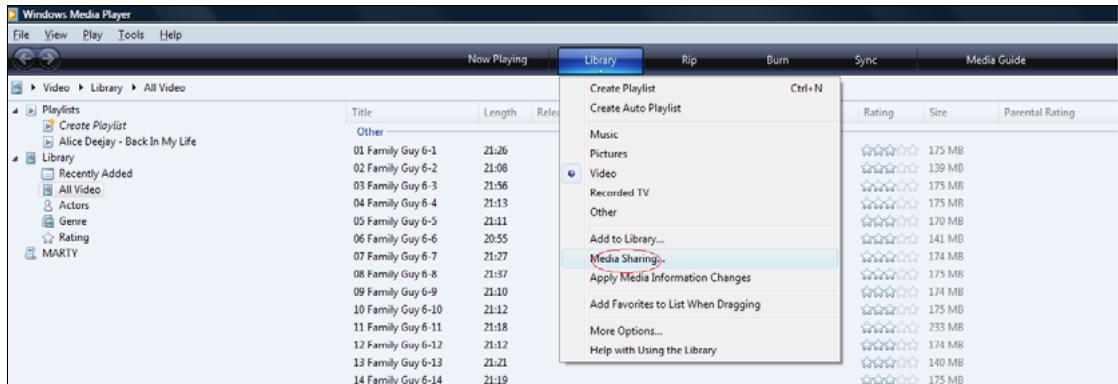Screen dimensions: 1118x384
Task: Select the Genre tree item
Action: click(73, 222)
